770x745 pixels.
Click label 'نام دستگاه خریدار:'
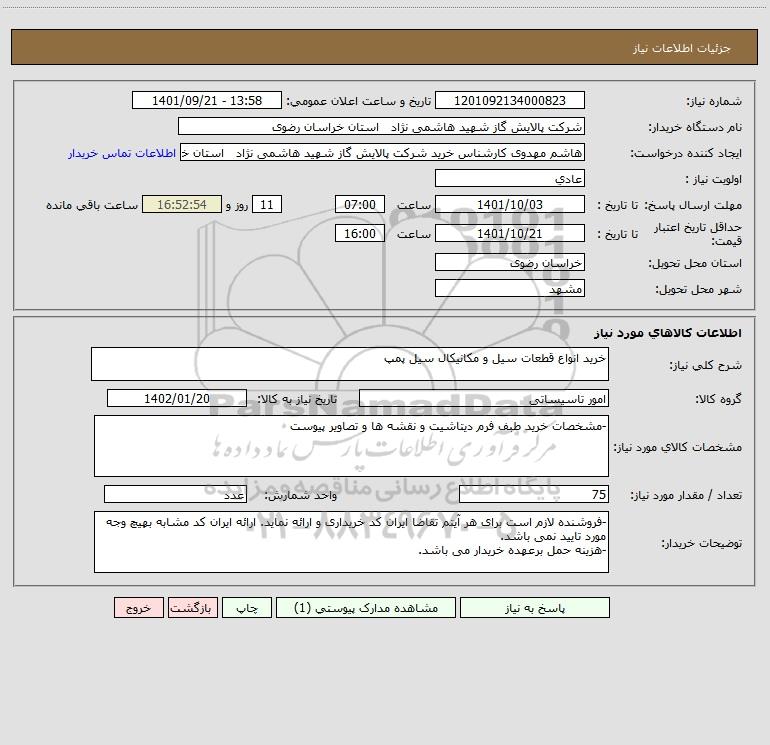[x=695, y=128]
